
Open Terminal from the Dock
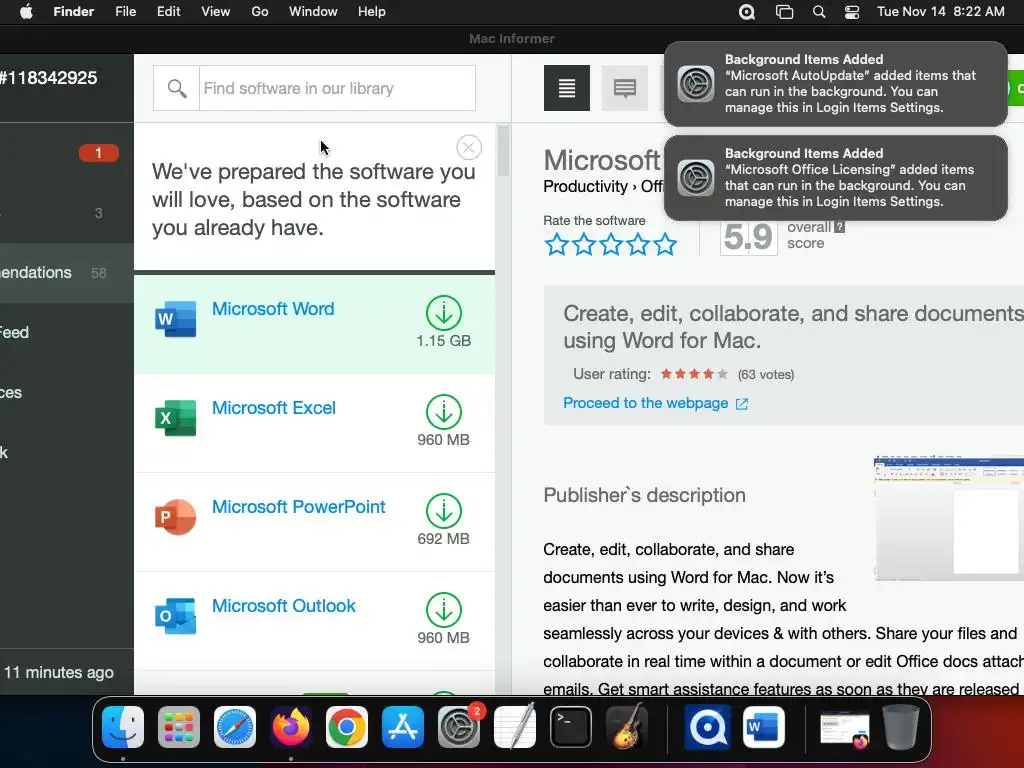click(571, 727)
